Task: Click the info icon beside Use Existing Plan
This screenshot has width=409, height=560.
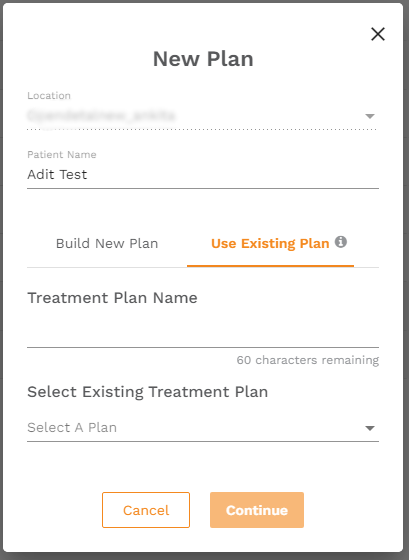Action: [340, 242]
